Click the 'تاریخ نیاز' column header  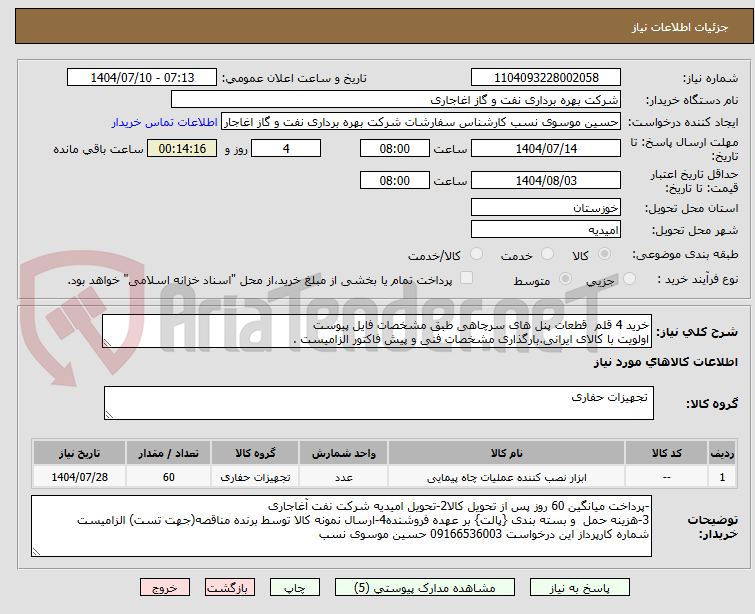point(79,453)
